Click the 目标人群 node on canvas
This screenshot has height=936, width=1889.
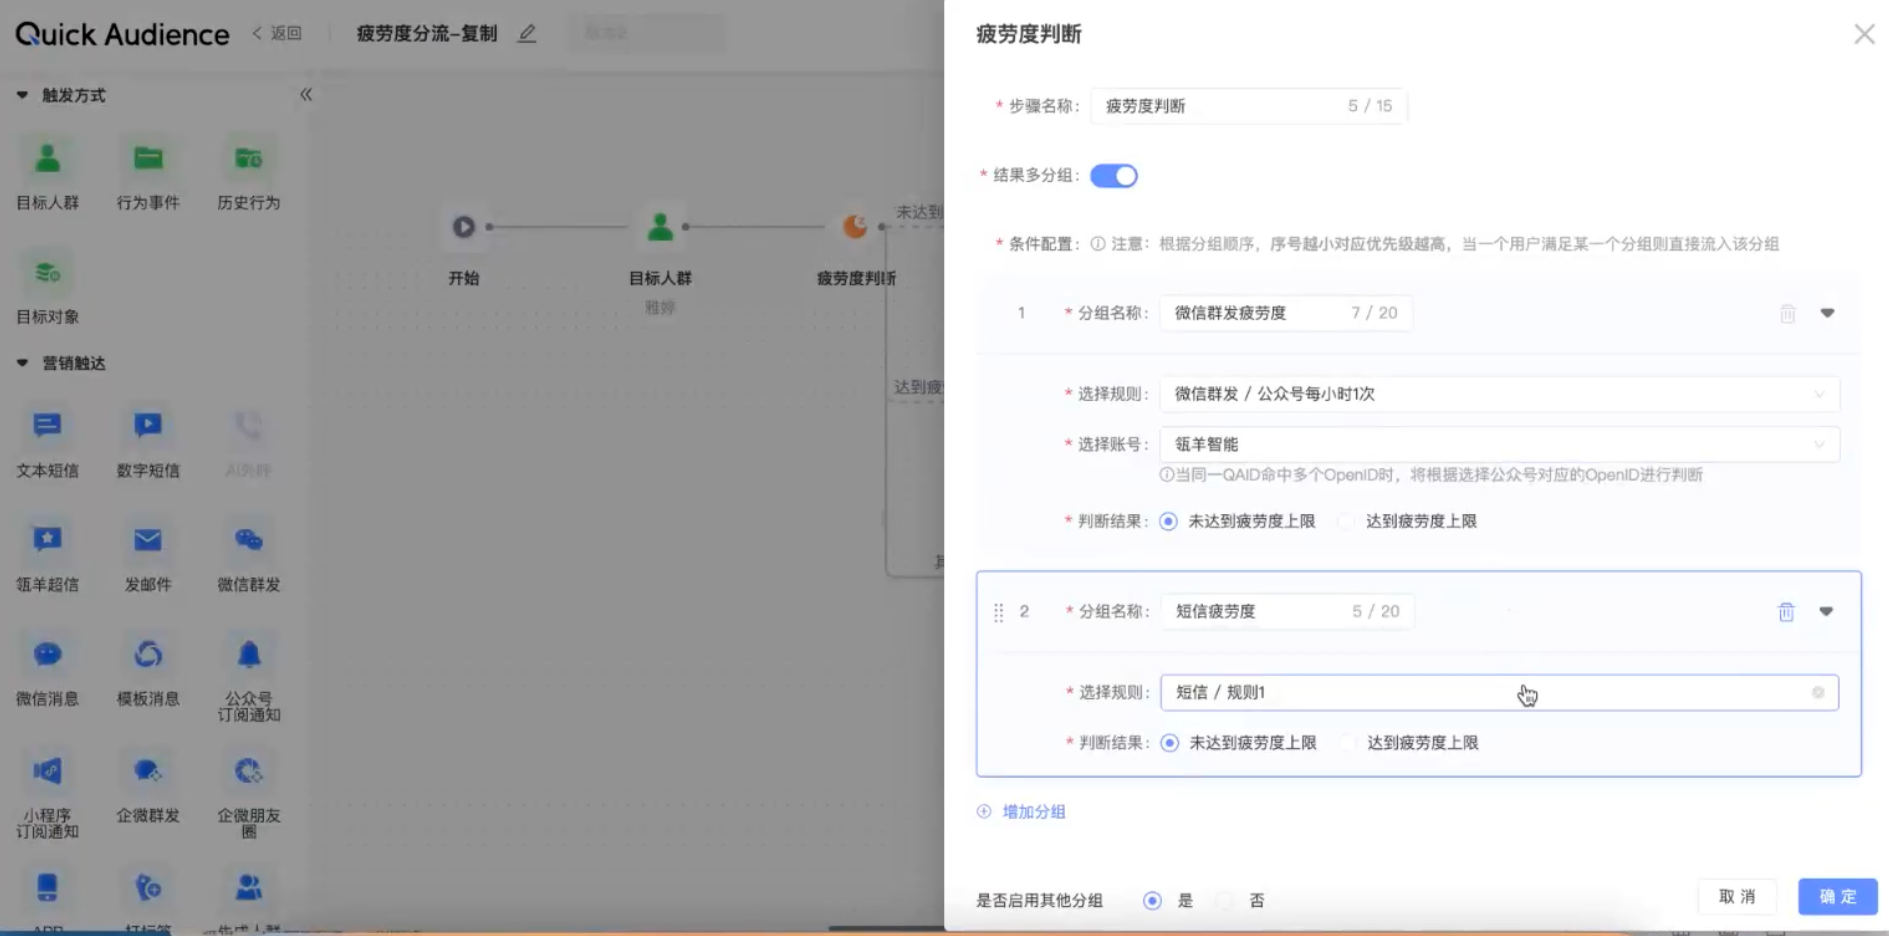click(660, 227)
